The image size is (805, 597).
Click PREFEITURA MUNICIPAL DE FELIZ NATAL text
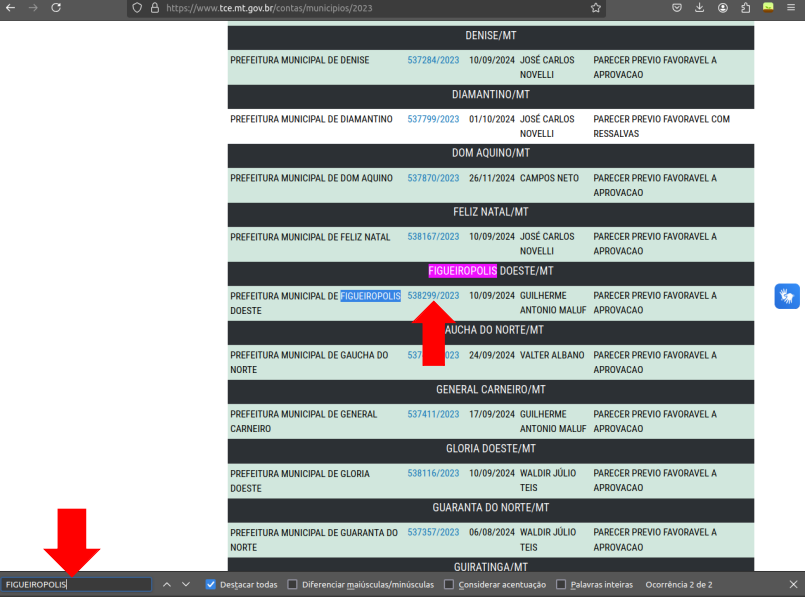[x=310, y=237]
